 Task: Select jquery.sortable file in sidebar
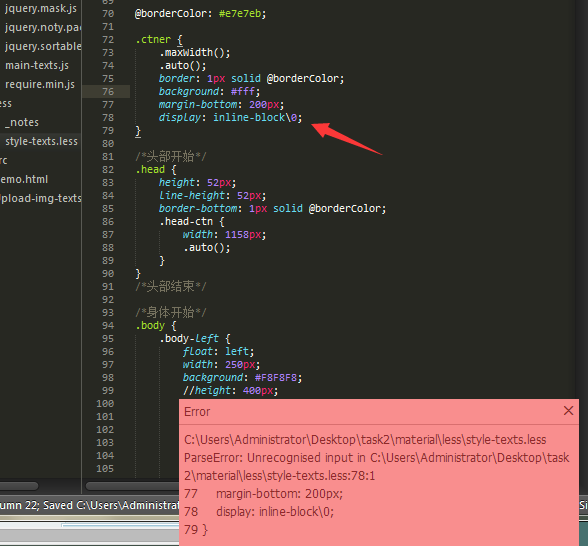(x=43, y=46)
